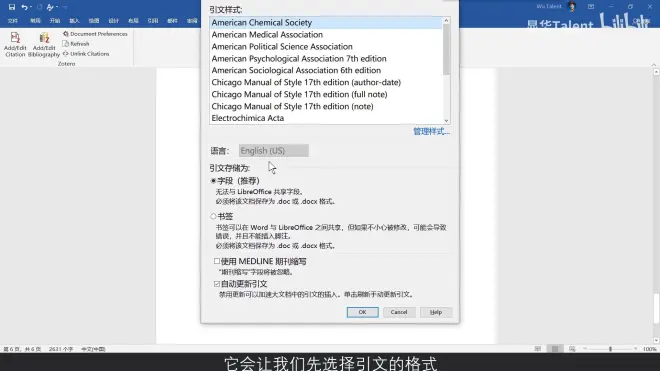Select American Chemical Society citation style

pyautogui.click(x=326, y=23)
